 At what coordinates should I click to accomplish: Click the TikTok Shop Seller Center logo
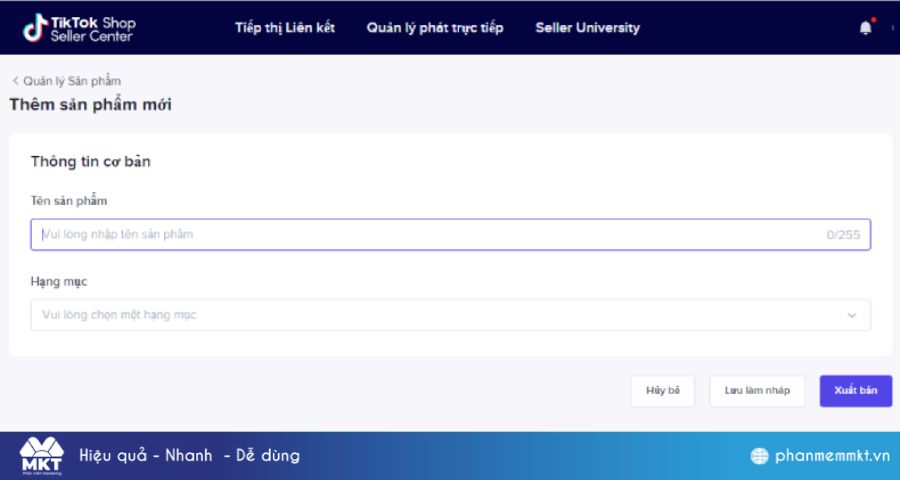79,28
